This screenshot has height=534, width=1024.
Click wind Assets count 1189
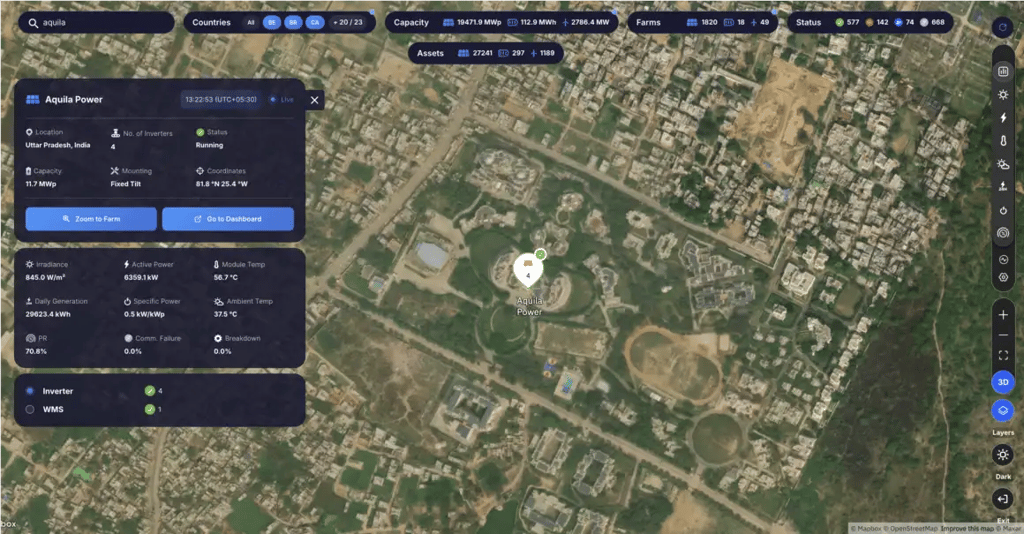(x=542, y=54)
